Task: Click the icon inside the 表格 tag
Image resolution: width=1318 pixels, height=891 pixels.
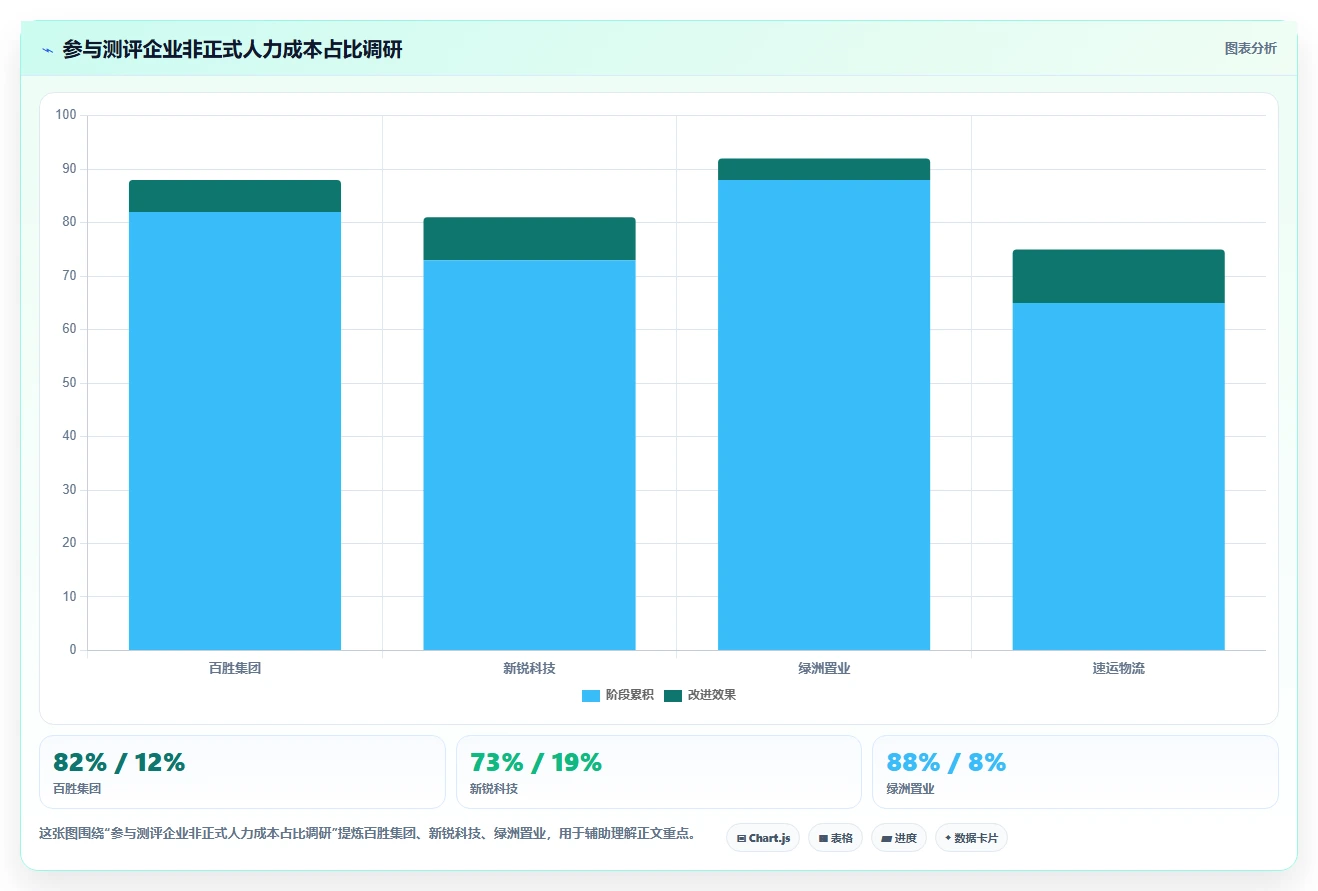Action: coord(823,838)
